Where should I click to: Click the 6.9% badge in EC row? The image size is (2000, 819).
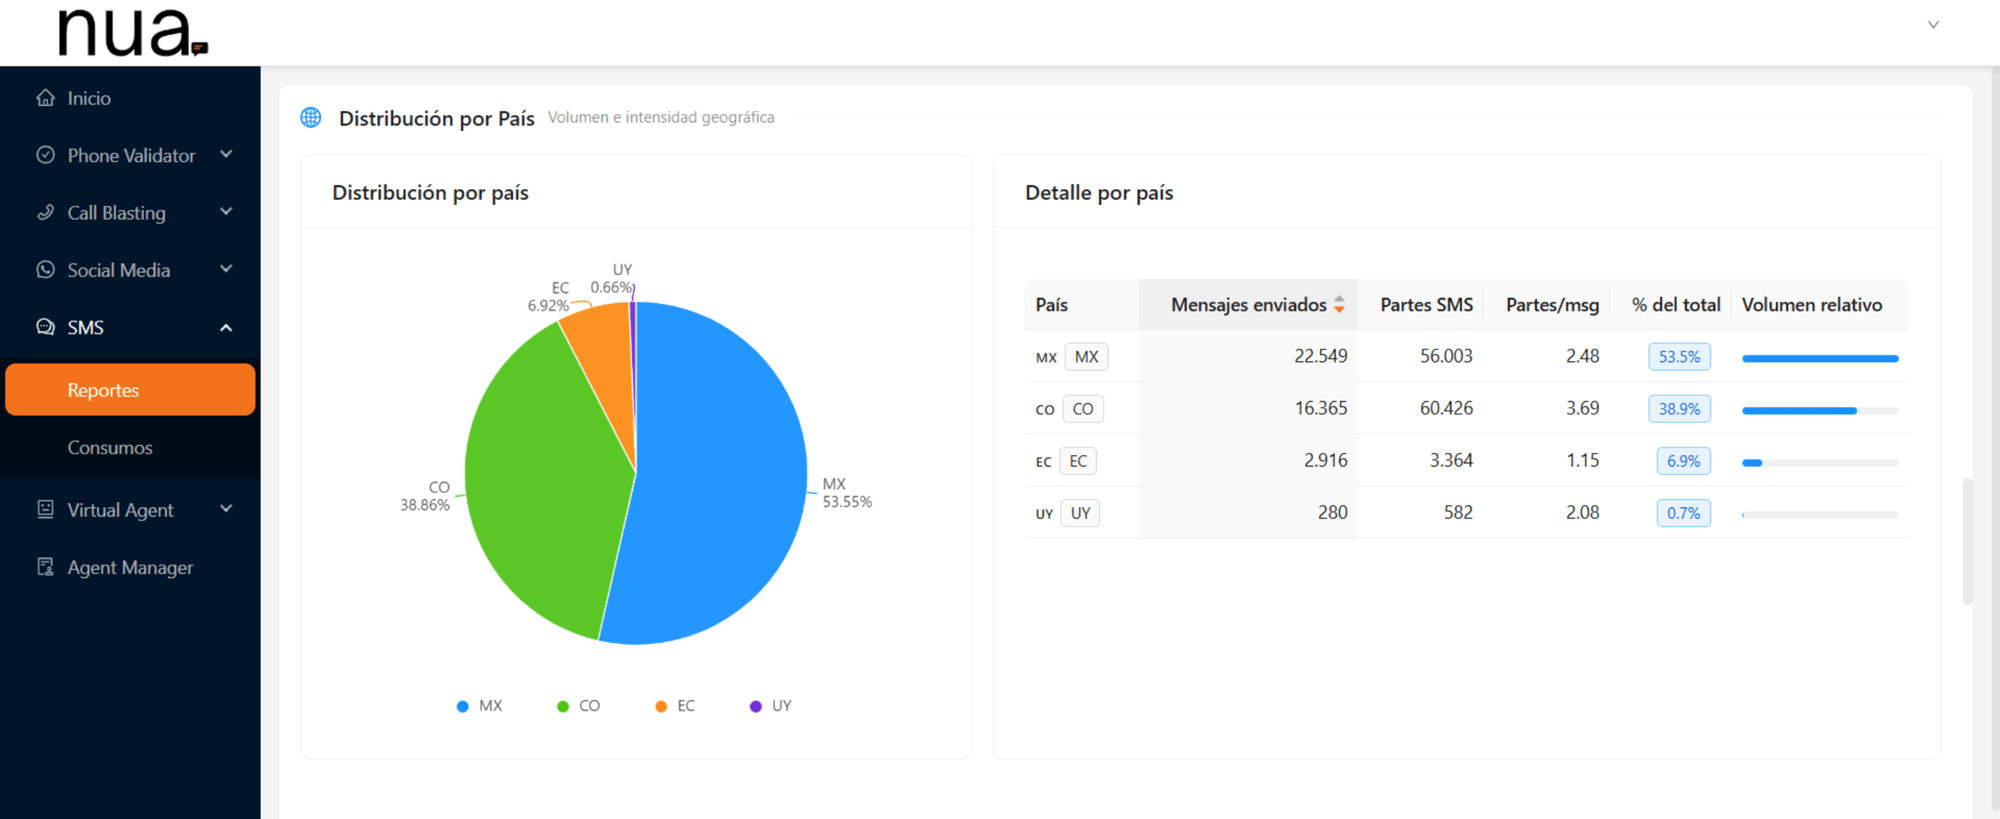(x=1683, y=461)
